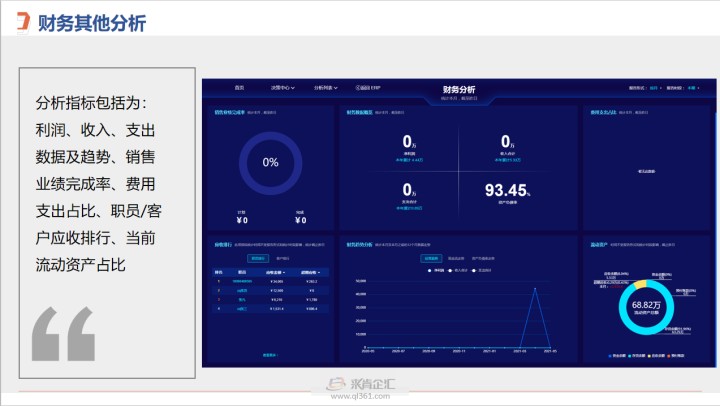720x406 pixels.
Task: Click the 50,000 label on the trend chart axis
Action: click(x=361, y=281)
